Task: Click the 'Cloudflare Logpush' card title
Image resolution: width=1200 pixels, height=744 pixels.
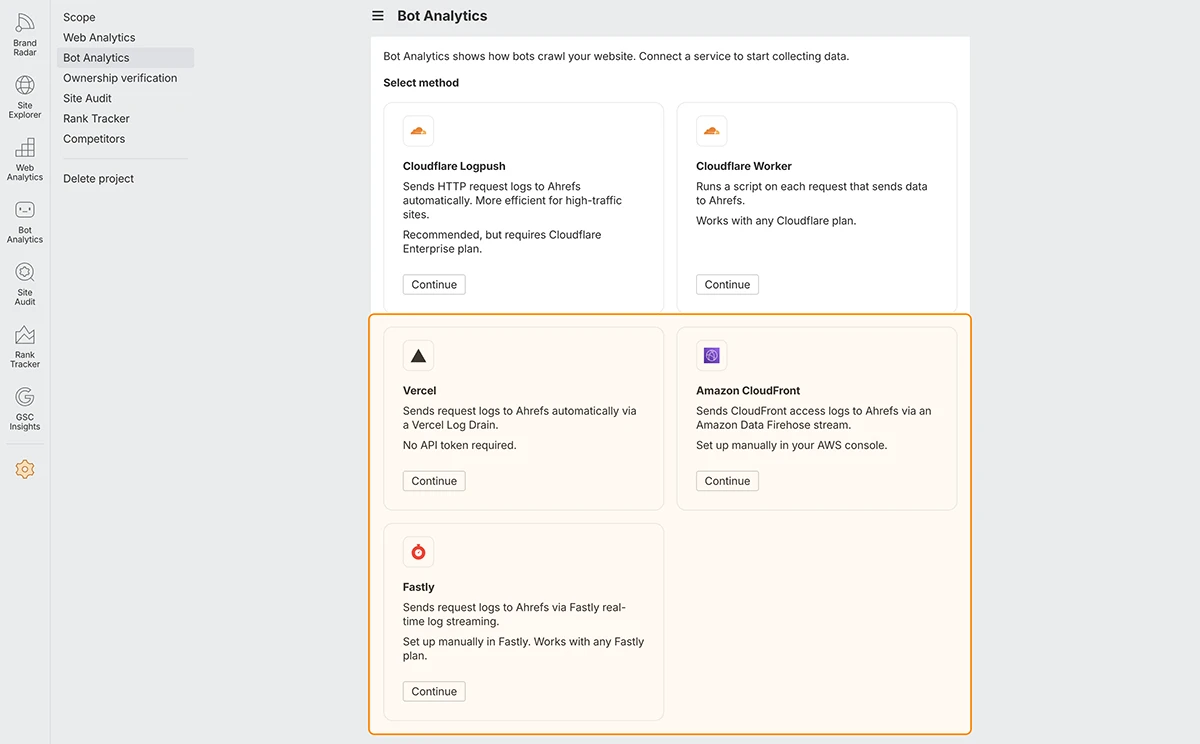Action: (x=454, y=166)
